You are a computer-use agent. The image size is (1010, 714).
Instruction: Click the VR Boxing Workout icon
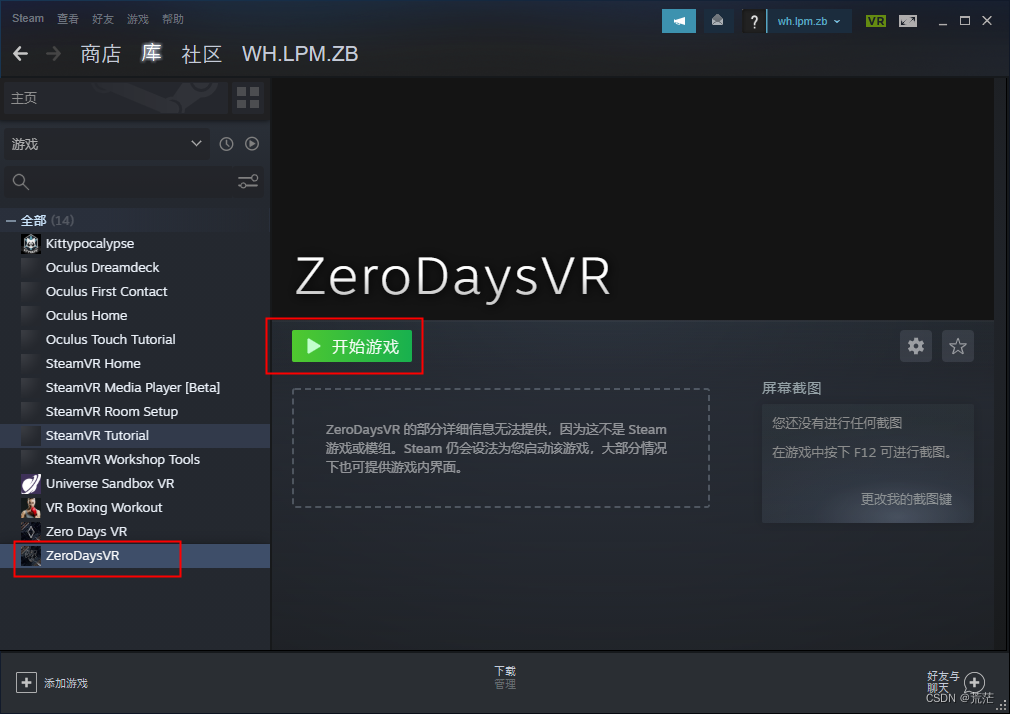coord(30,508)
